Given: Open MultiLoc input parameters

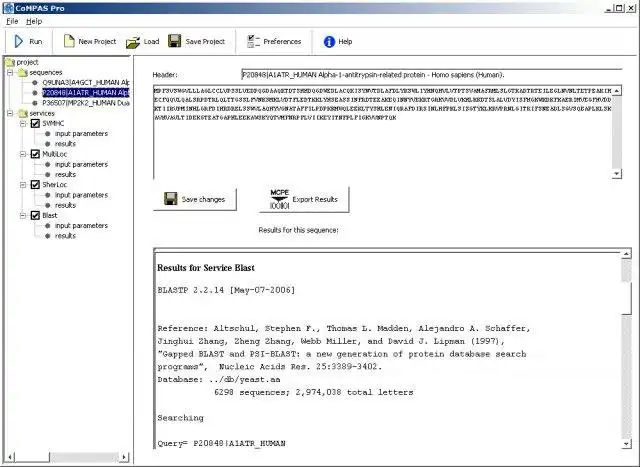Looking at the screenshot, I should pyautogui.click(x=81, y=164).
